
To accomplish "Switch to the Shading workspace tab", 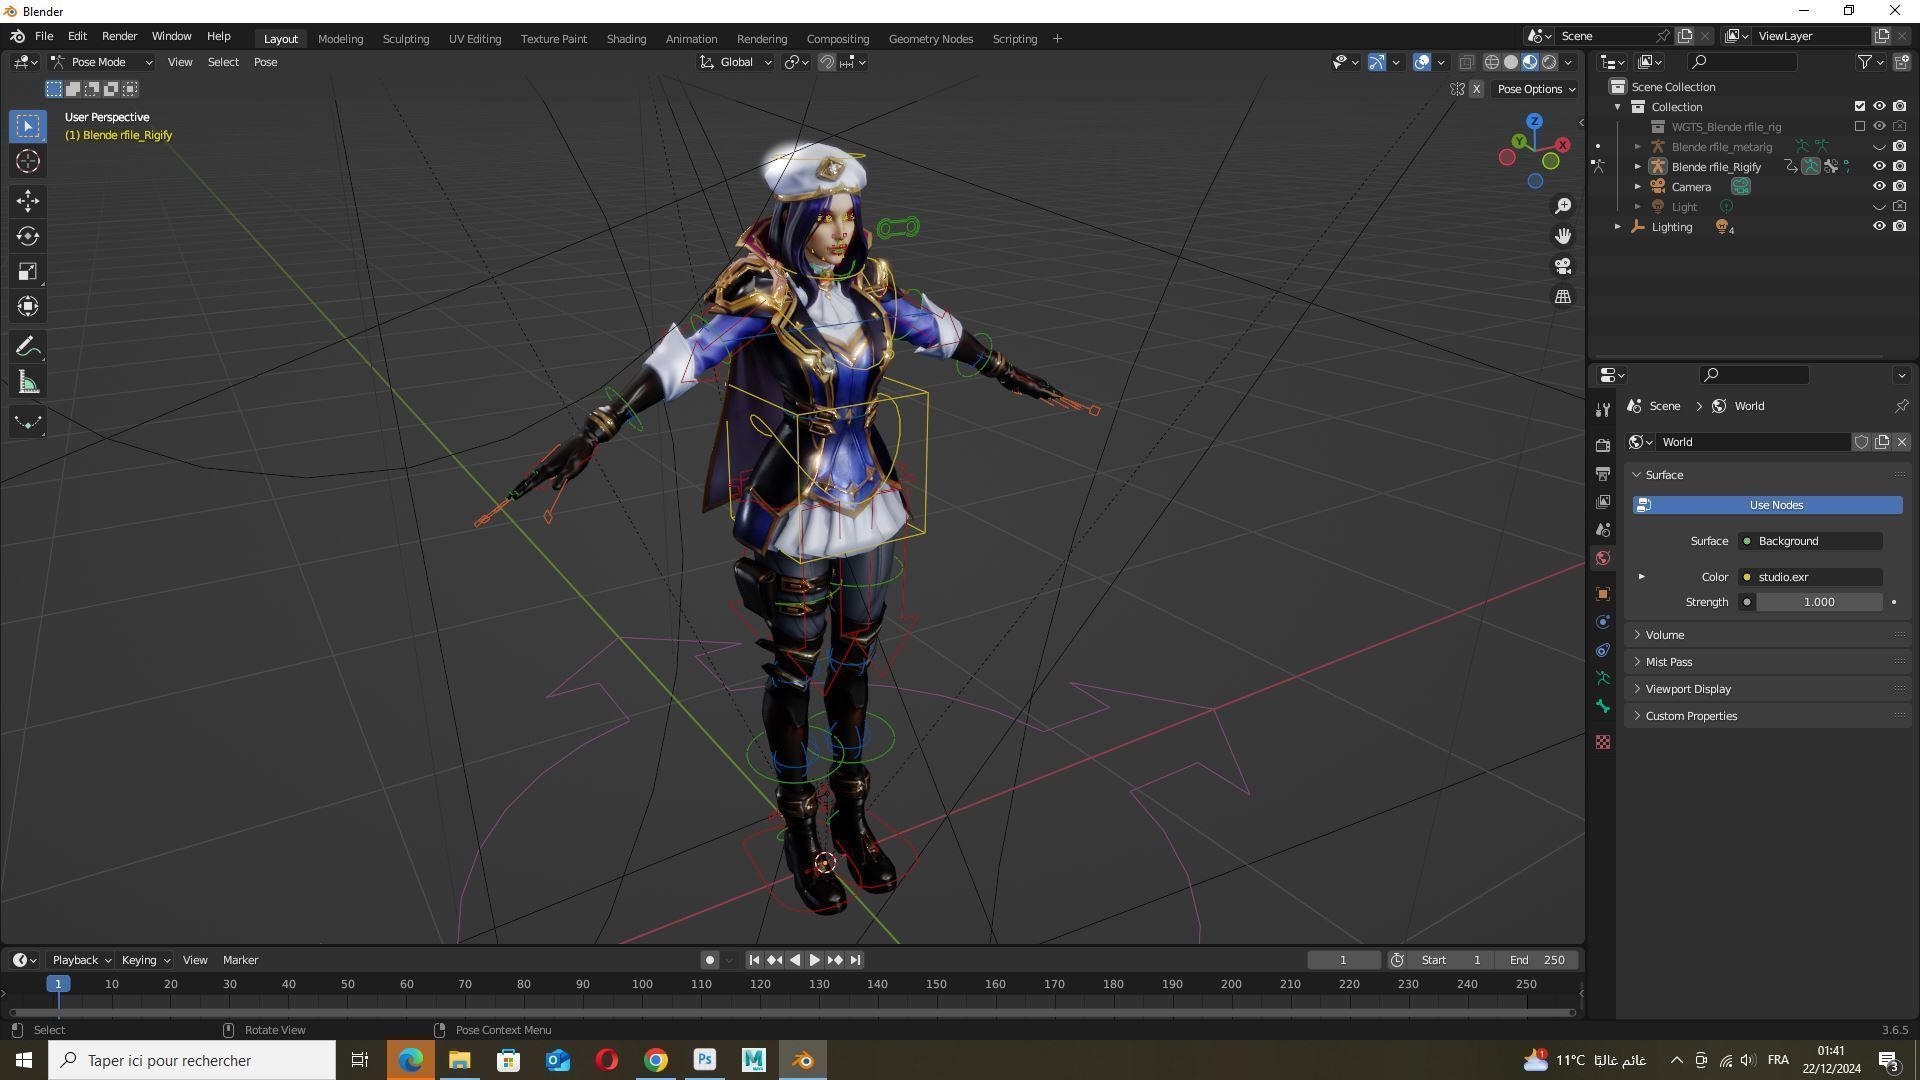I will [x=626, y=39].
